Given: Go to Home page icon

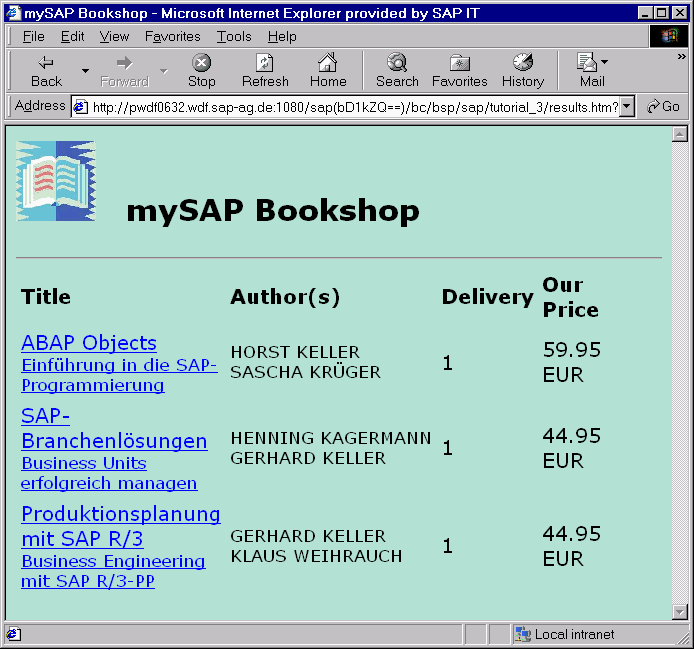Looking at the screenshot, I should point(327,63).
